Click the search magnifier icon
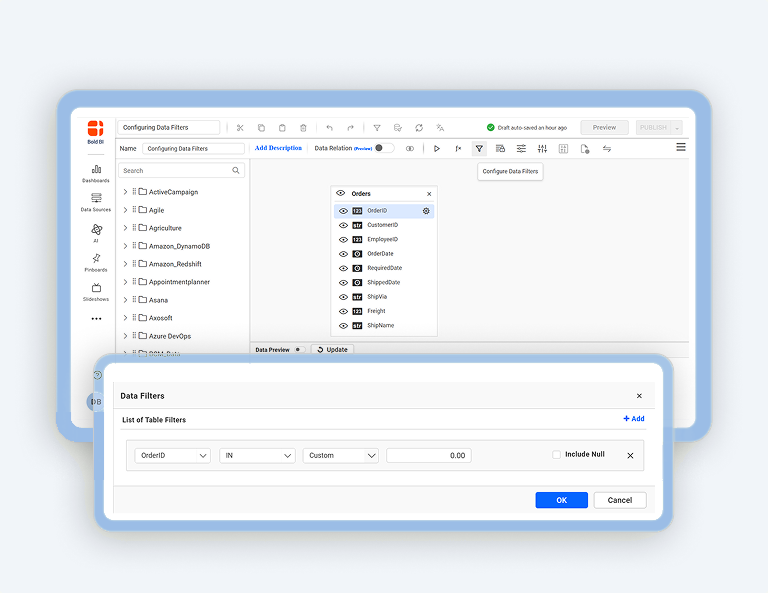The width and height of the screenshot is (768, 593). click(x=236, y=170)
